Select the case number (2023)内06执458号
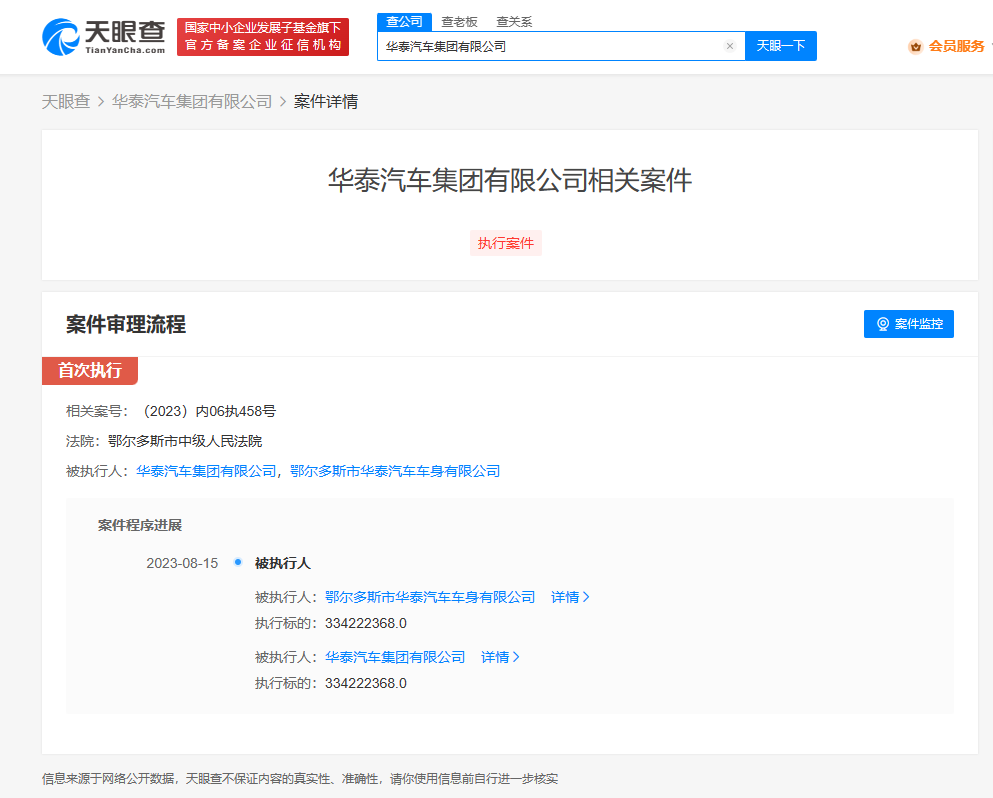 [207, 411]
